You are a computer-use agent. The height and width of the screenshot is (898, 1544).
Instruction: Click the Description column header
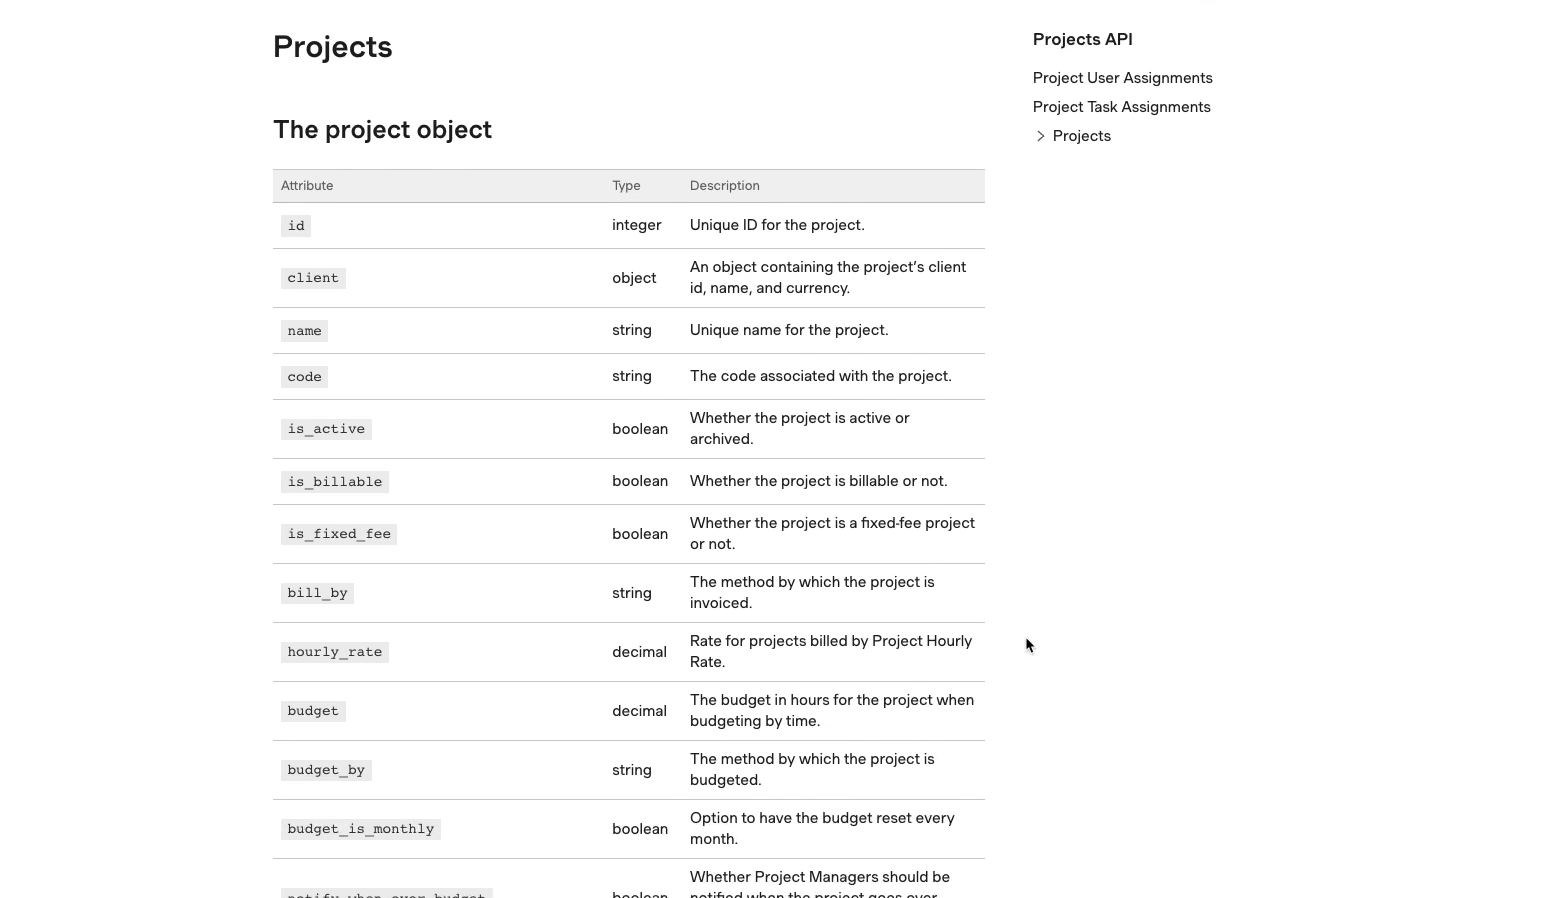pyautogui.click(x=724, y=186)
